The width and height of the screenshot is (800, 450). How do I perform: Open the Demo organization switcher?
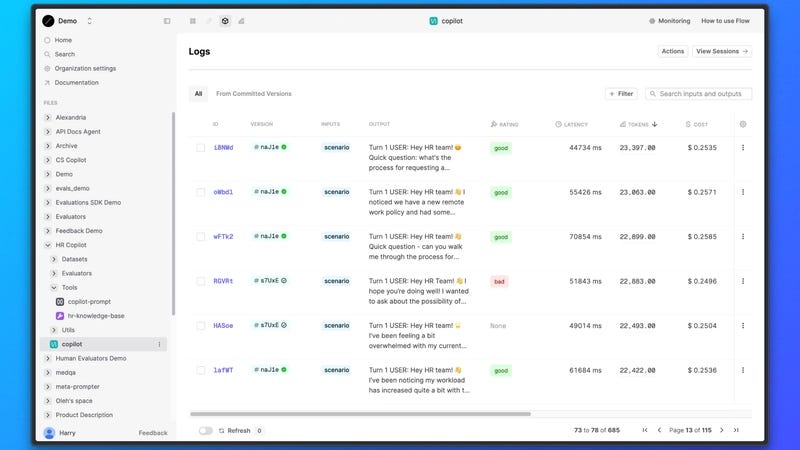[68, 21]
